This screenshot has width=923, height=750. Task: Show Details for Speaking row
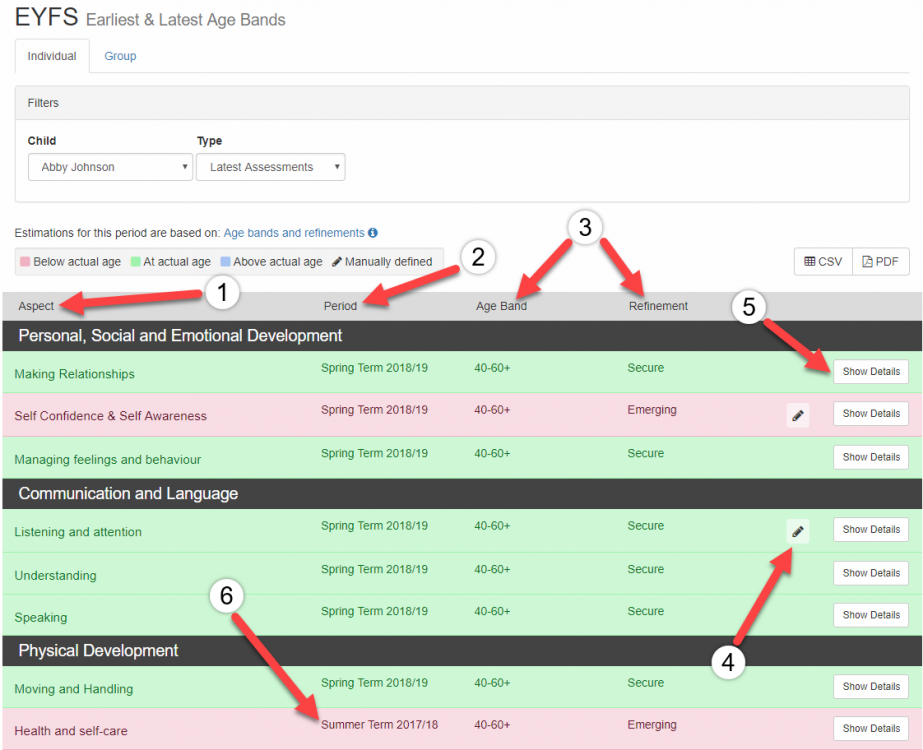point(870,615)
